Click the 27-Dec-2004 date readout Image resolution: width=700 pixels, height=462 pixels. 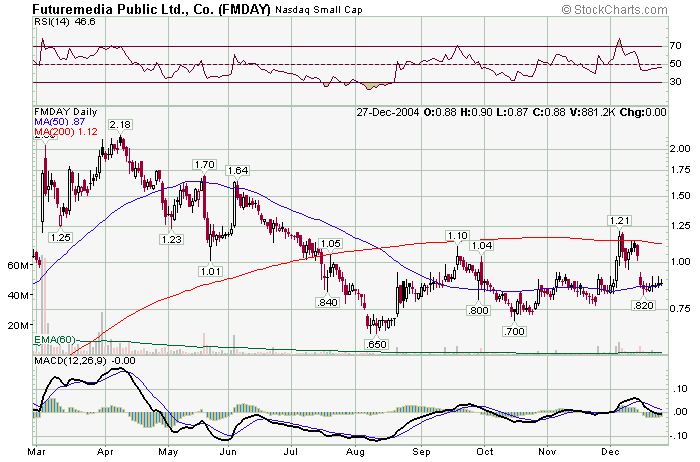point(388,112)
